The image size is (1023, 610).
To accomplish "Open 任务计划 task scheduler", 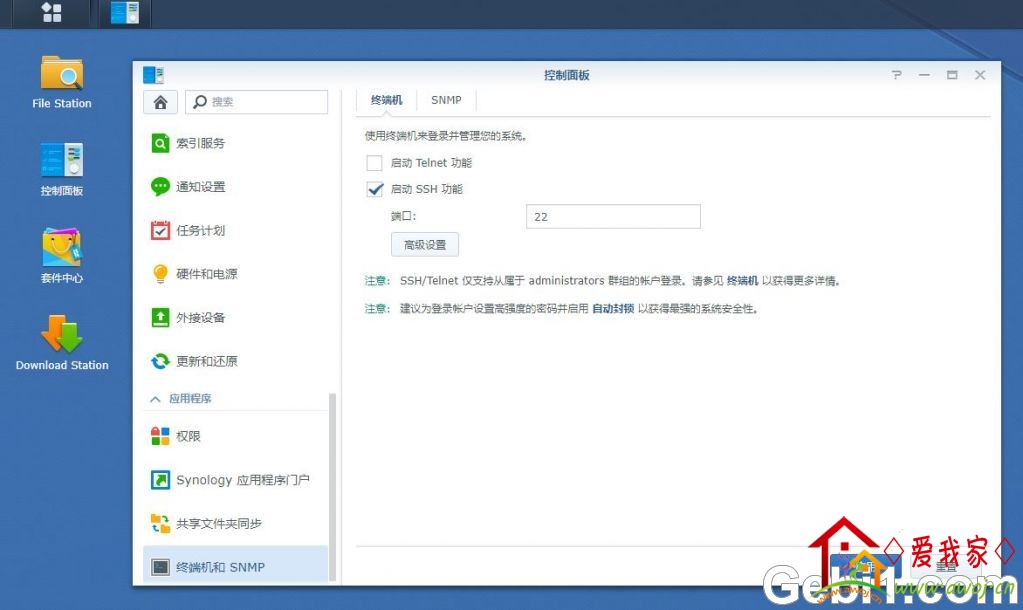I will [200, 230].
